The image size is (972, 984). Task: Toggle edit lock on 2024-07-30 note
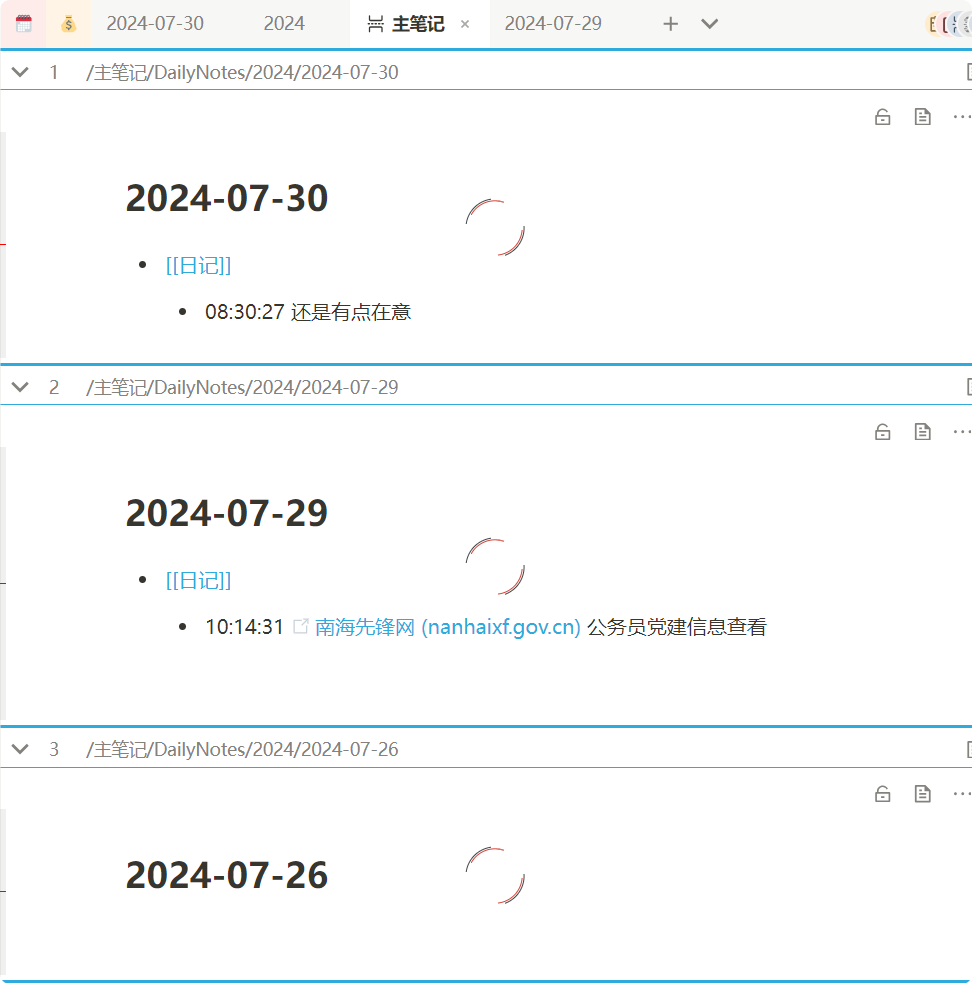pos(882,117)
